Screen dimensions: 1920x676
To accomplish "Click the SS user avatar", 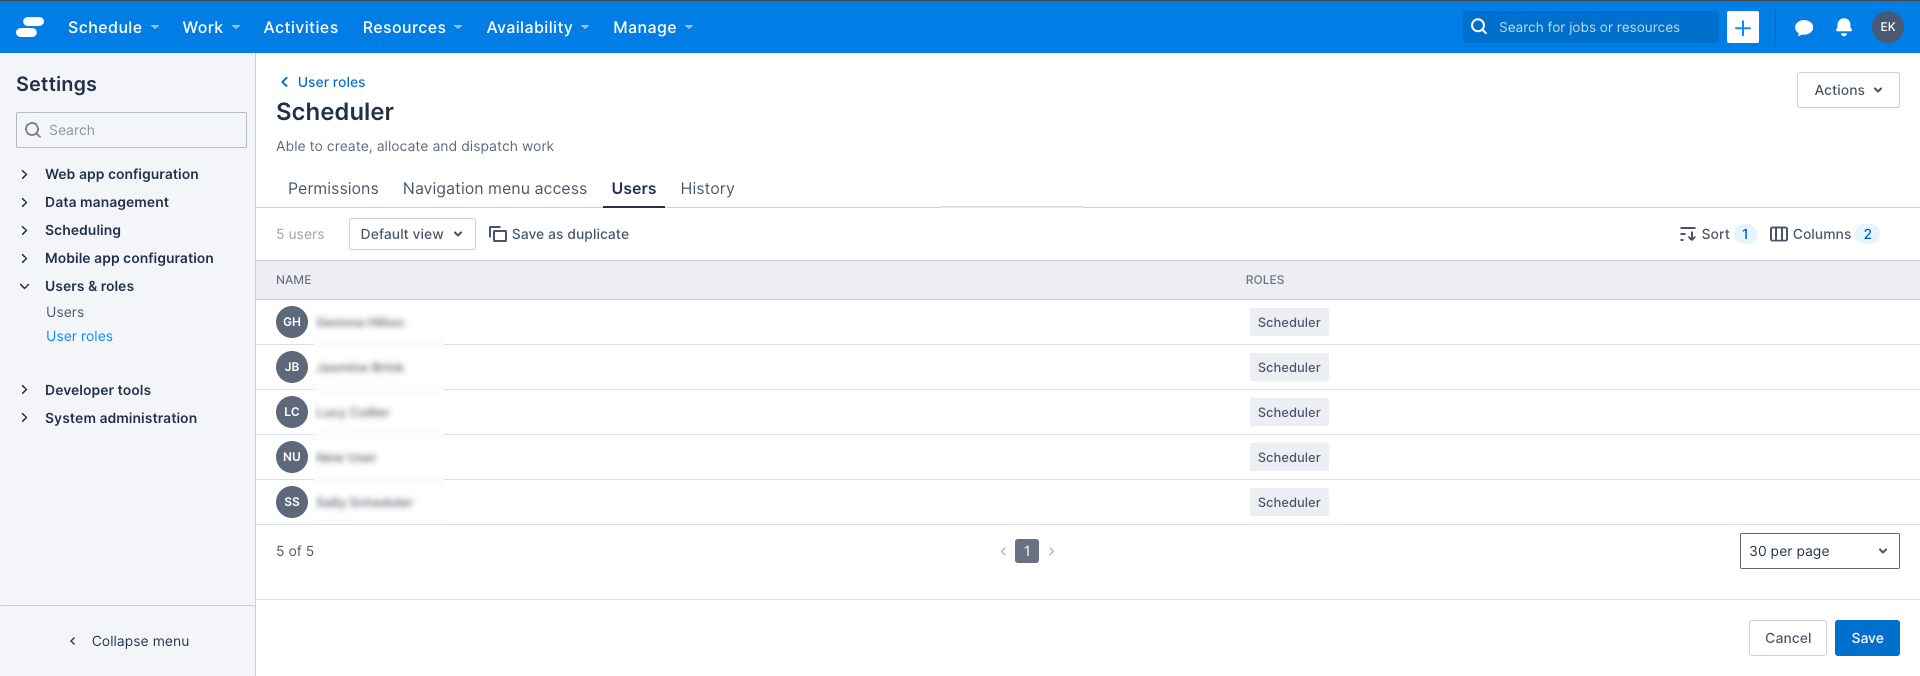I will click(x=292, y=502).
